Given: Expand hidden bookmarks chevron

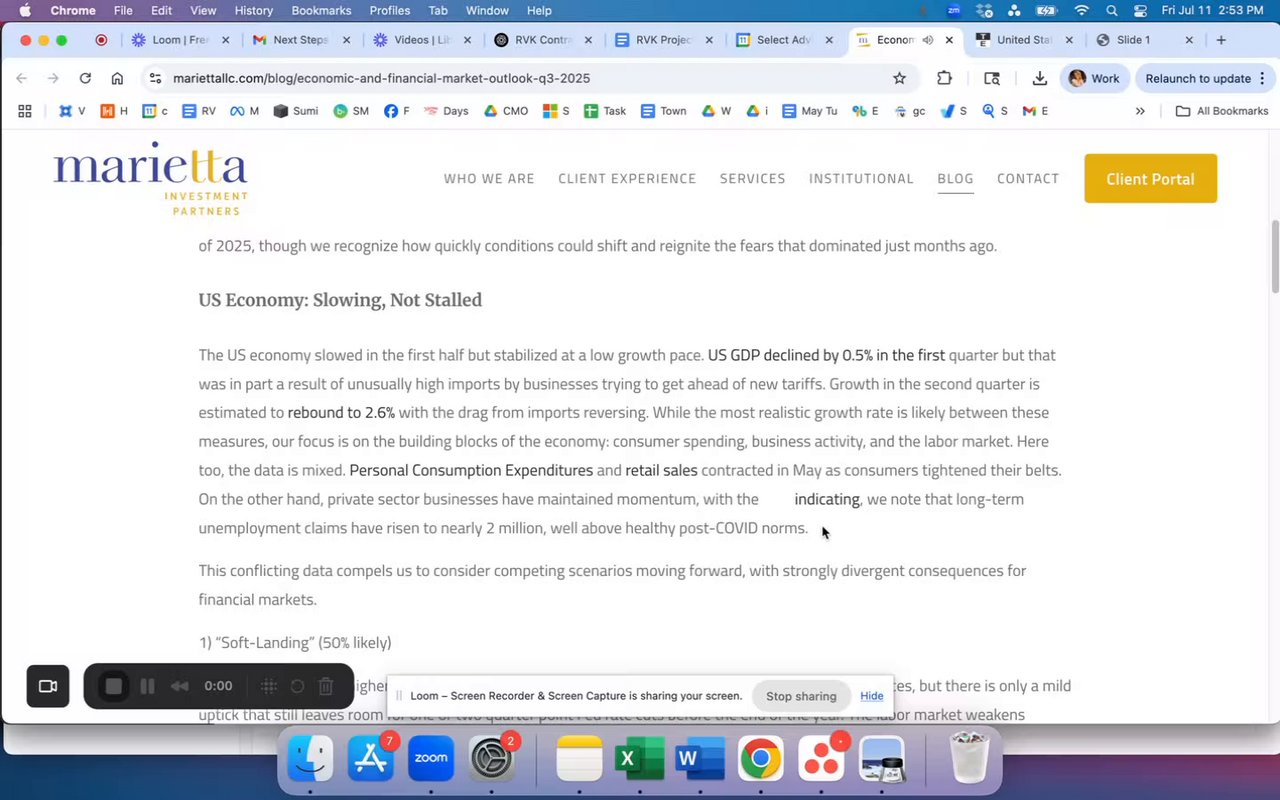Looking at the screenshot, I should click(x=1140, y=111).
